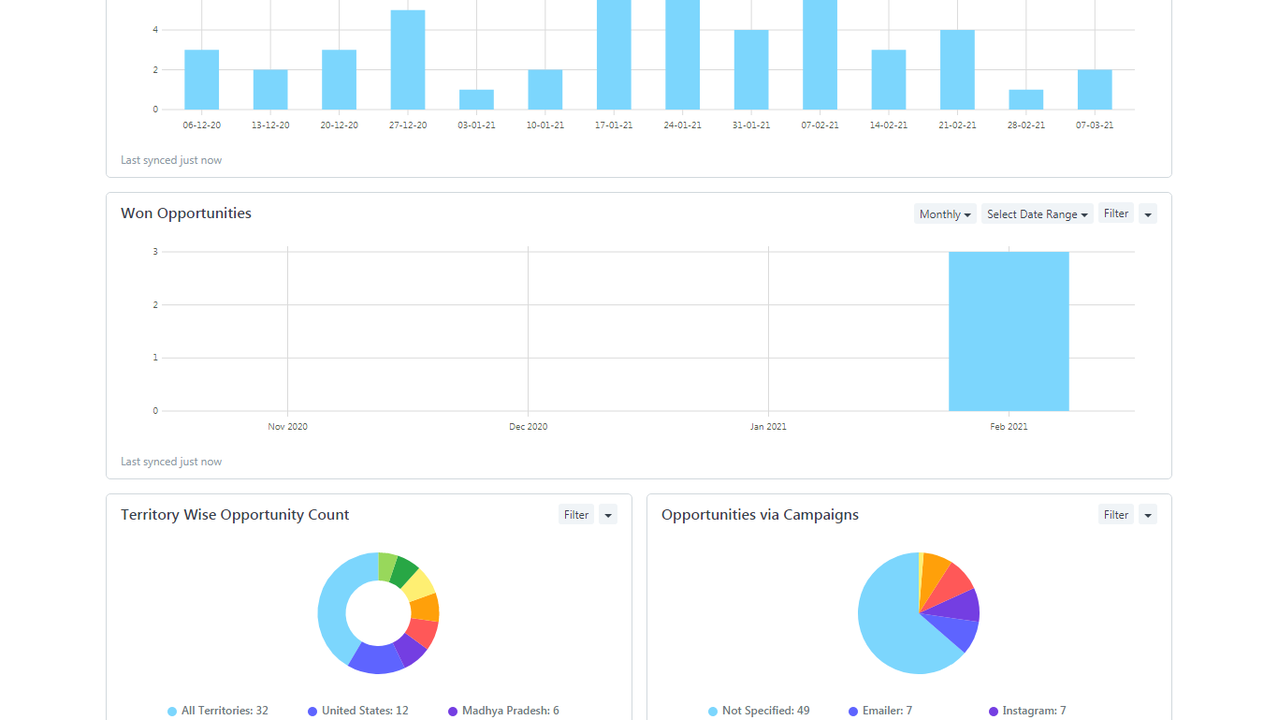This screenshot has height=720, width=1278.
Task: Select the Madhya Pradesh: 6 legend item
Action: point(503,711)
